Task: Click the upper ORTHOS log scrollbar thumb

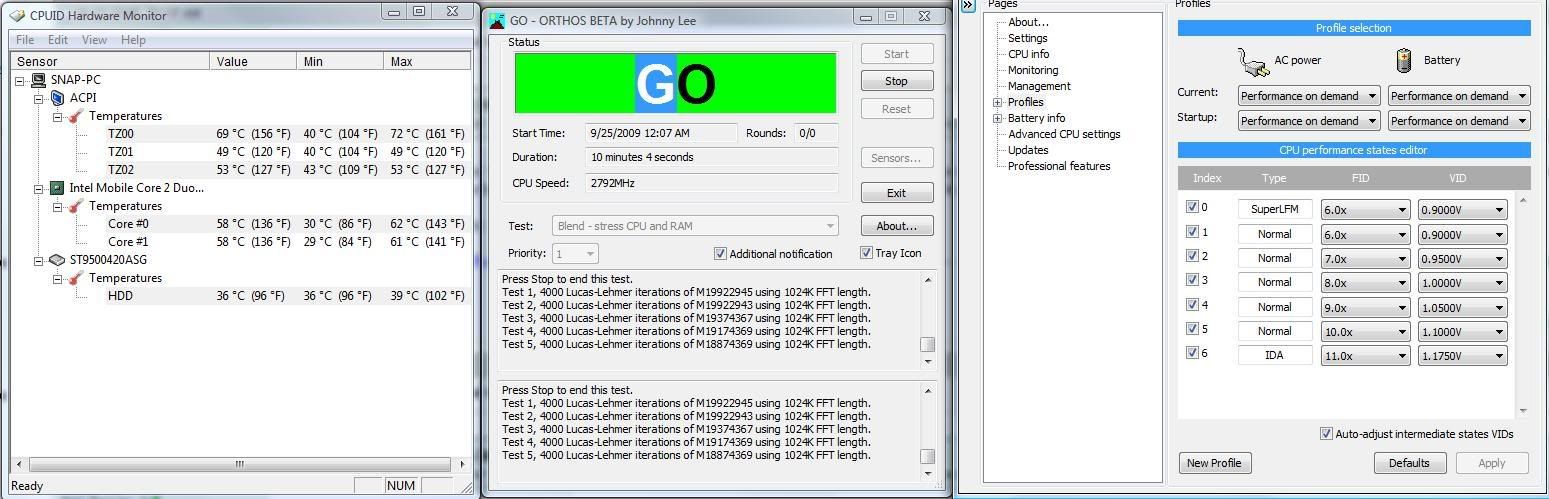Action: (x=927, y=344)
